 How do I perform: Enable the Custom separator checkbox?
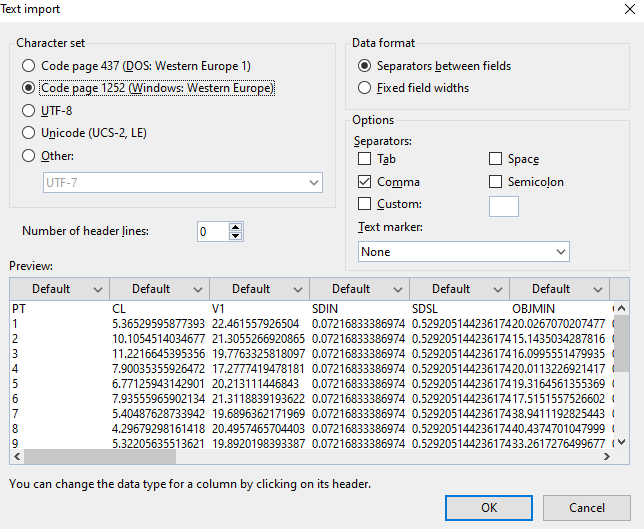pyautogui.click(x=365, y=204)
